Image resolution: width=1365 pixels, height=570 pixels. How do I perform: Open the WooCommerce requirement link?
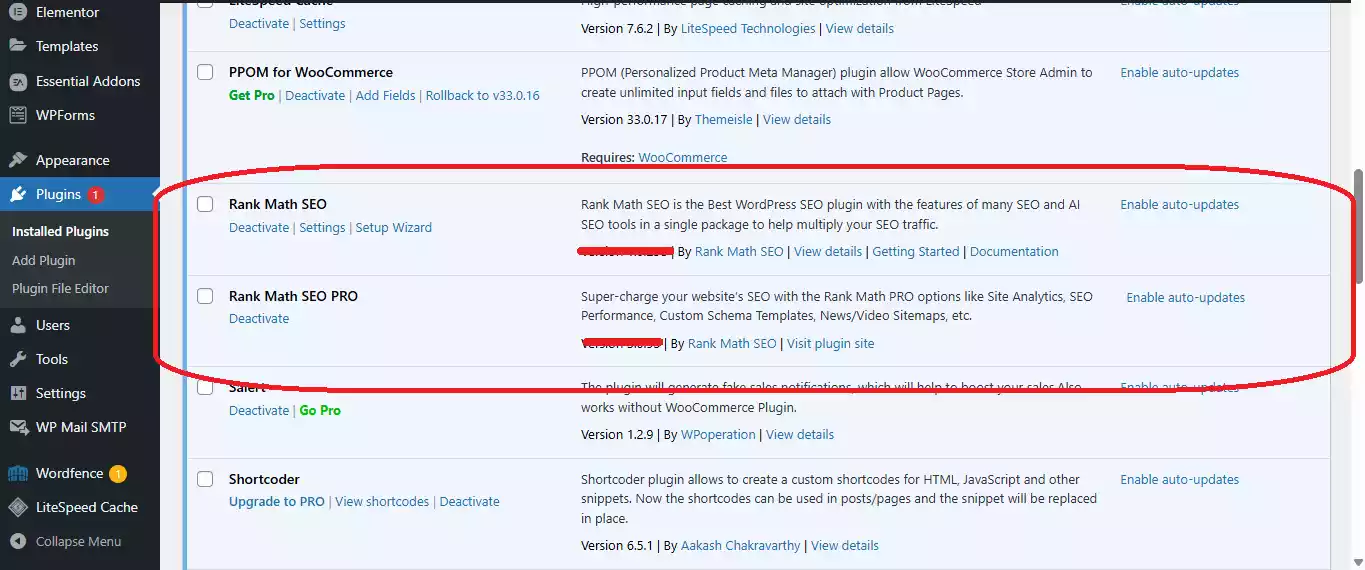[683, 157]
